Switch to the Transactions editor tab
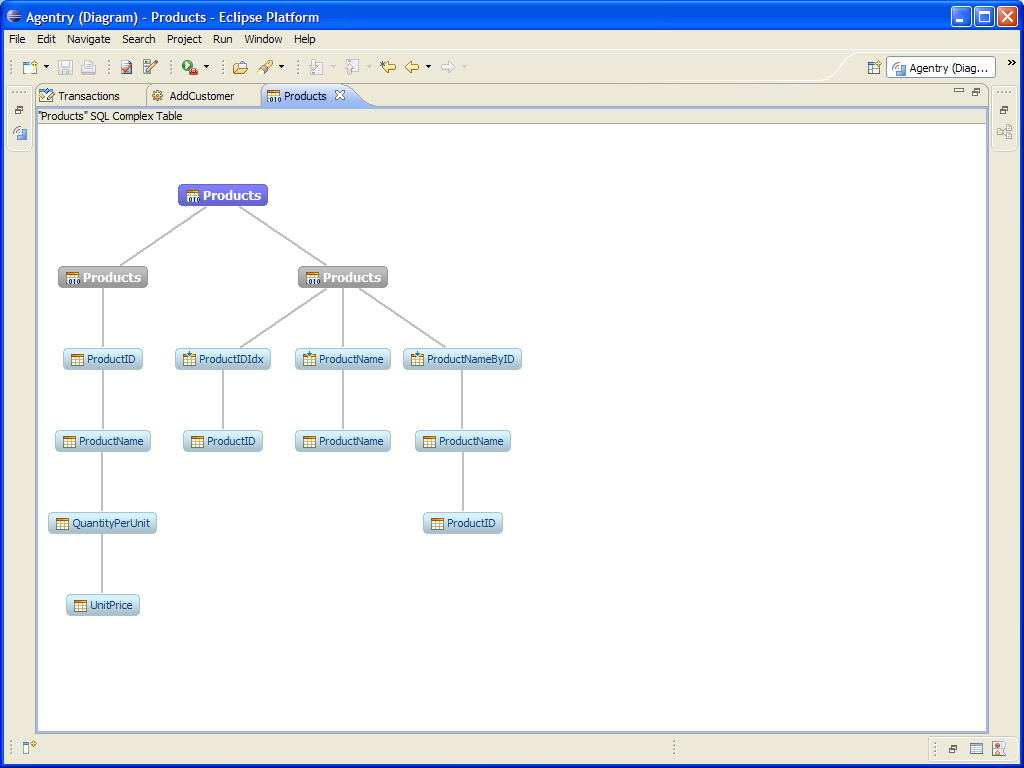The width and height of the screenshot is (1024, 768). (x=90, y=96)
